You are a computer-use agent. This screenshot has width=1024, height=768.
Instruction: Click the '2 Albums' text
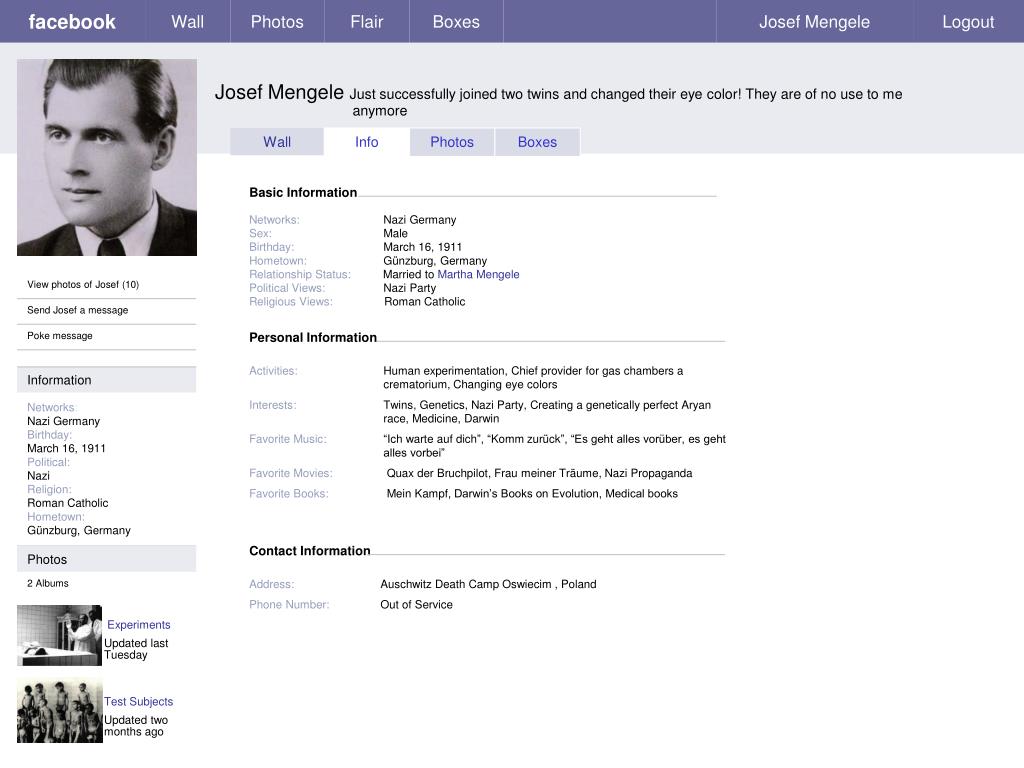coord(48,583)
